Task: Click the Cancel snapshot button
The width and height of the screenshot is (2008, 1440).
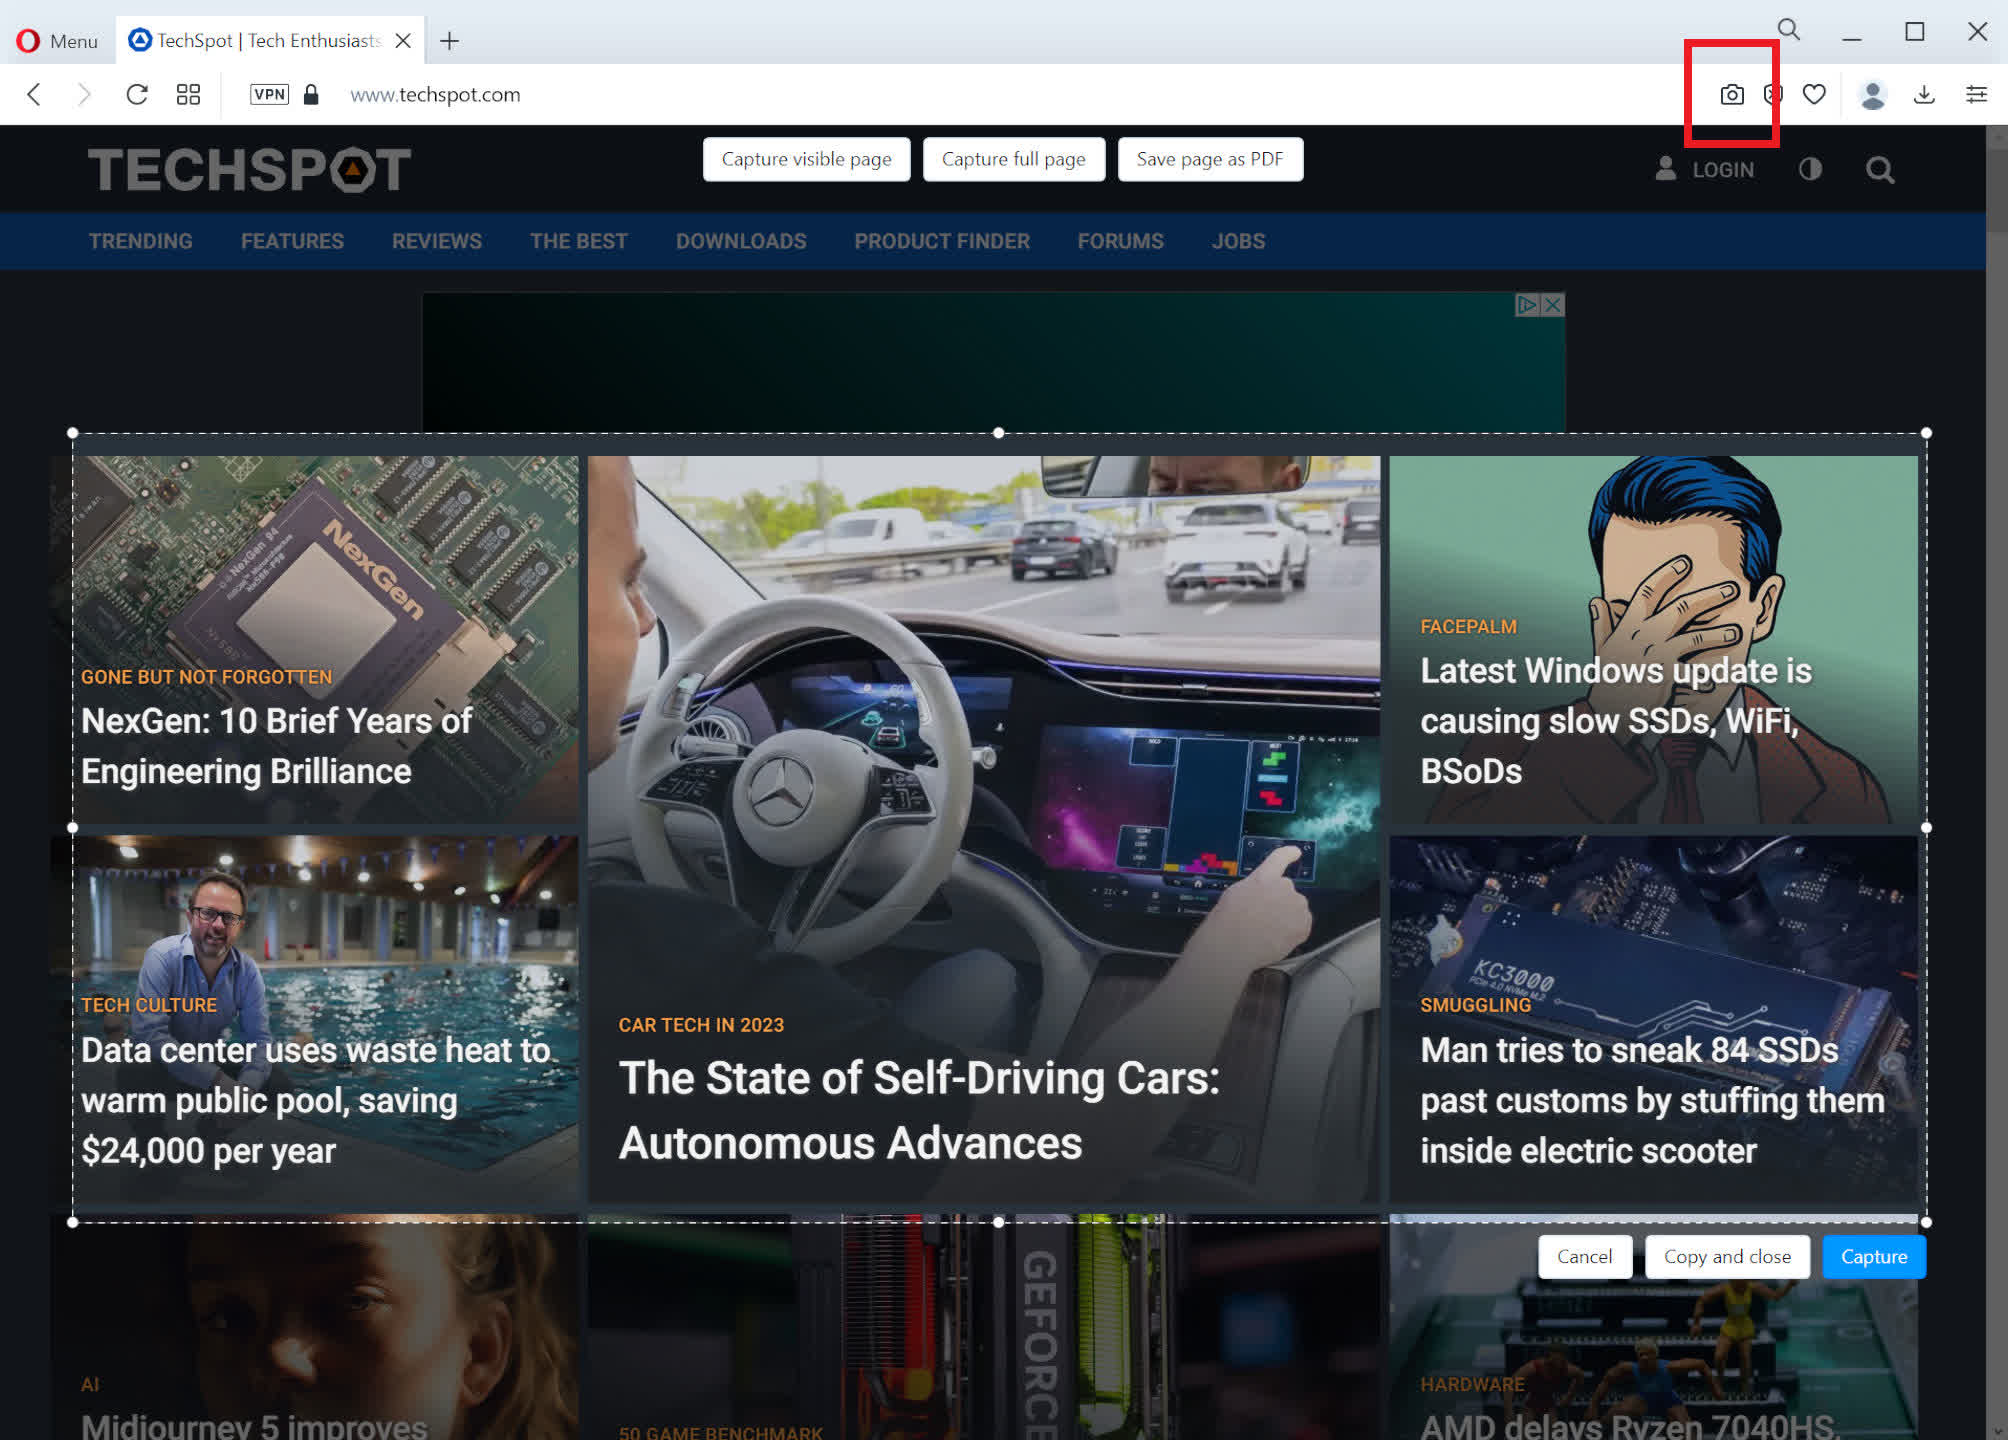Action: (1584, 1257)
